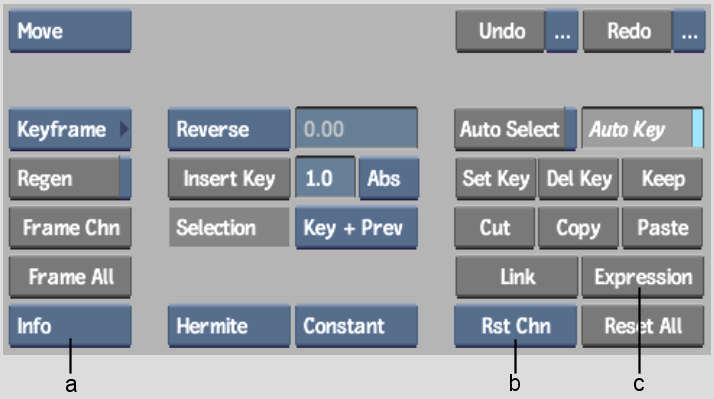The width and height of the screenshot is (714, 399).
Task: Click the Rst Chn button
Action: [x=515, y=326]
